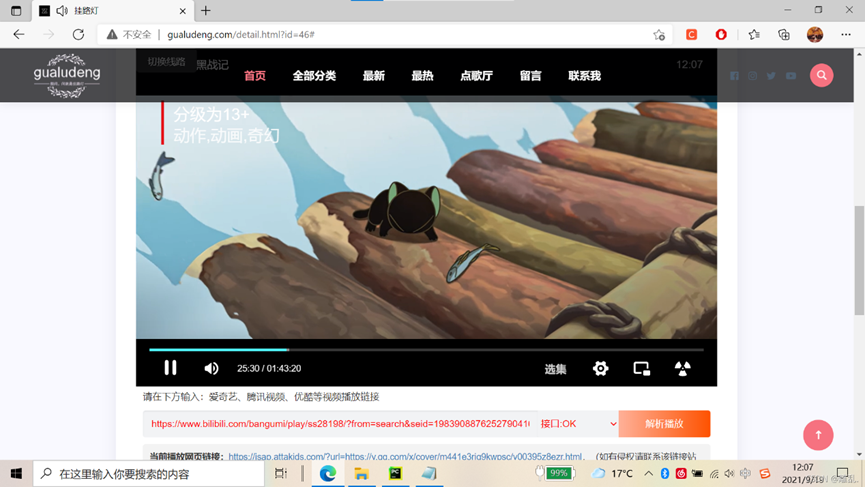Image resolution: width=865 pixels, height=487 pixels.
Task: Open Task View on the taskbar
Action: [281, 473]
